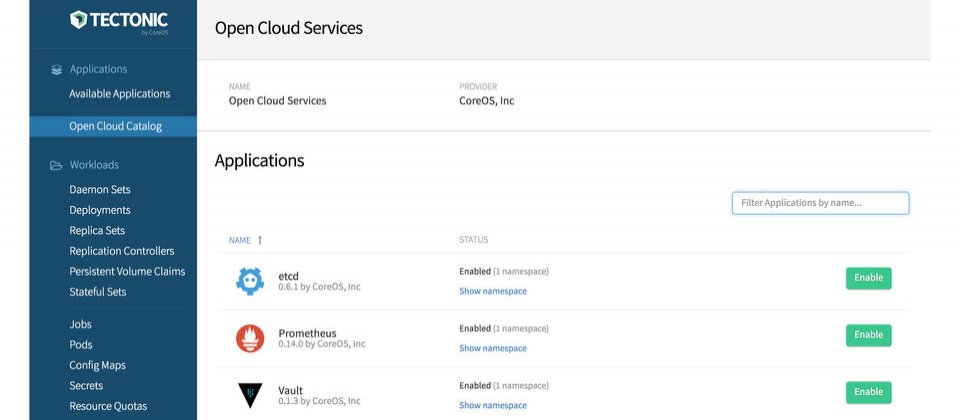960x420 pixels.
Task: Expand etcd's Show namespace link
Action: coord(493,291)
